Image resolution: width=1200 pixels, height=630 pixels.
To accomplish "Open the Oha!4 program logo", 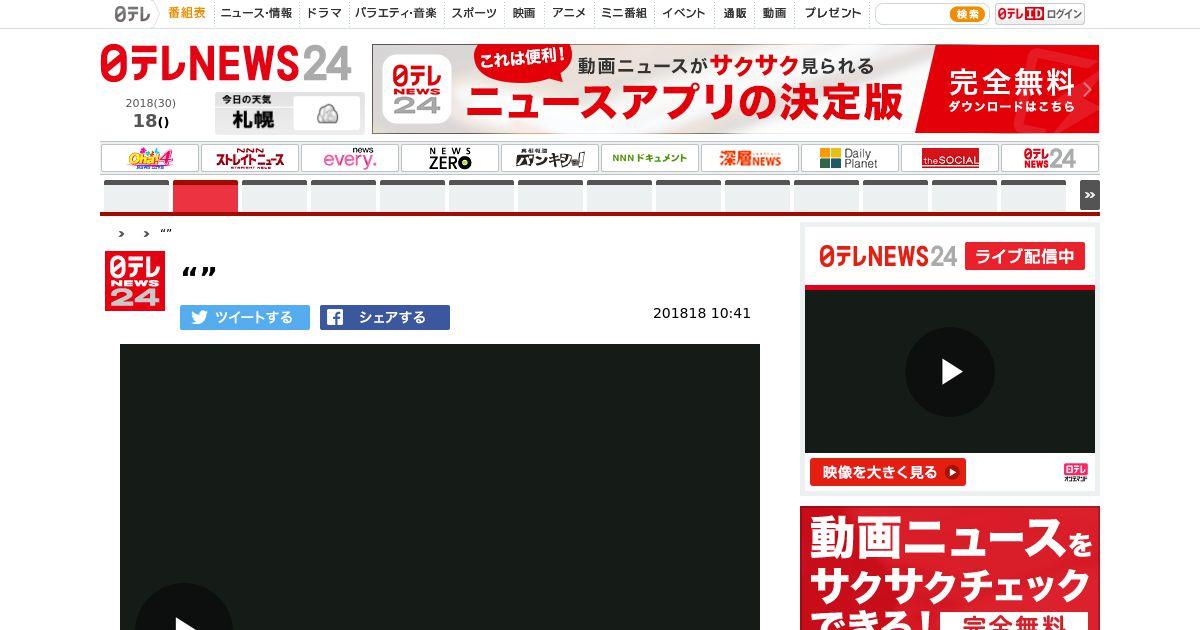I will 150,158.
